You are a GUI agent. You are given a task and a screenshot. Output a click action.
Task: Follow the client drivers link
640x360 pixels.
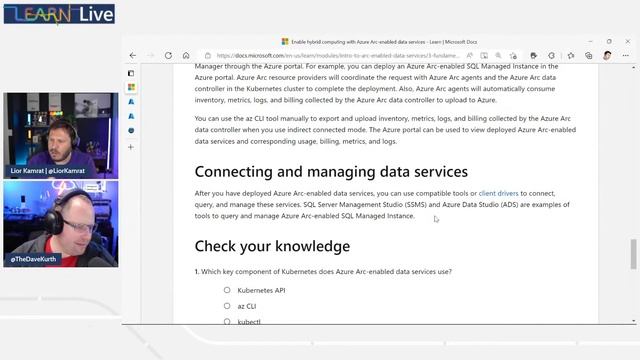[498, 193]
